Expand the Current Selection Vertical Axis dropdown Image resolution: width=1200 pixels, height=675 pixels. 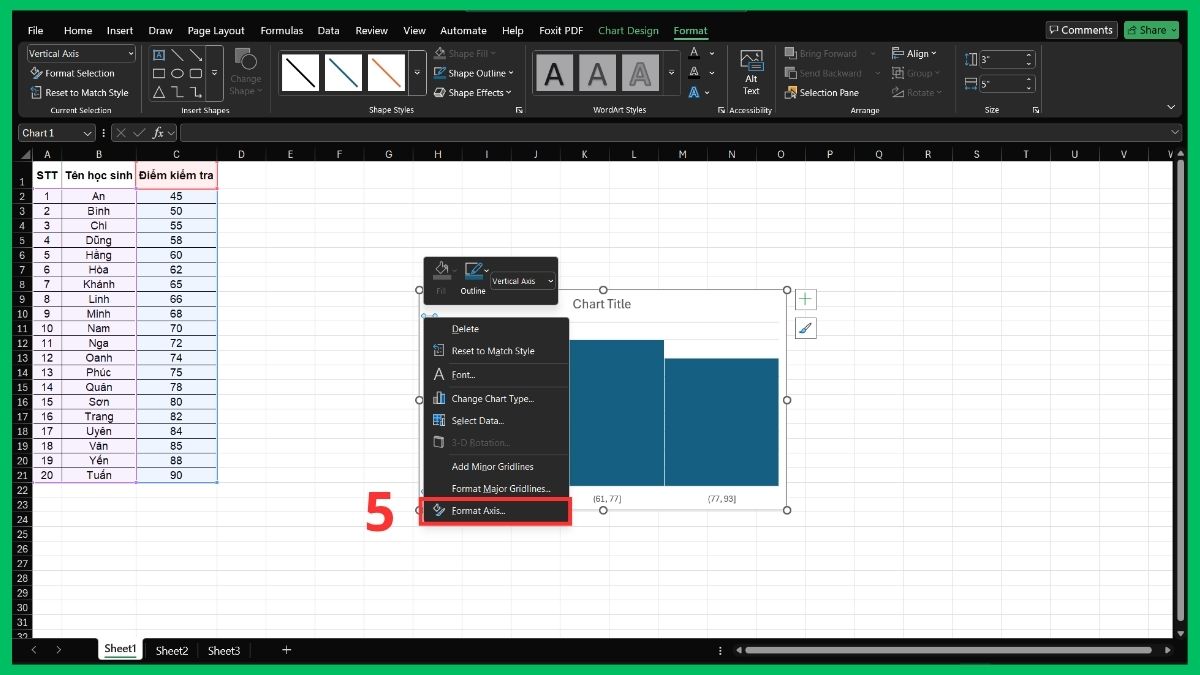[x=130, y=54]
